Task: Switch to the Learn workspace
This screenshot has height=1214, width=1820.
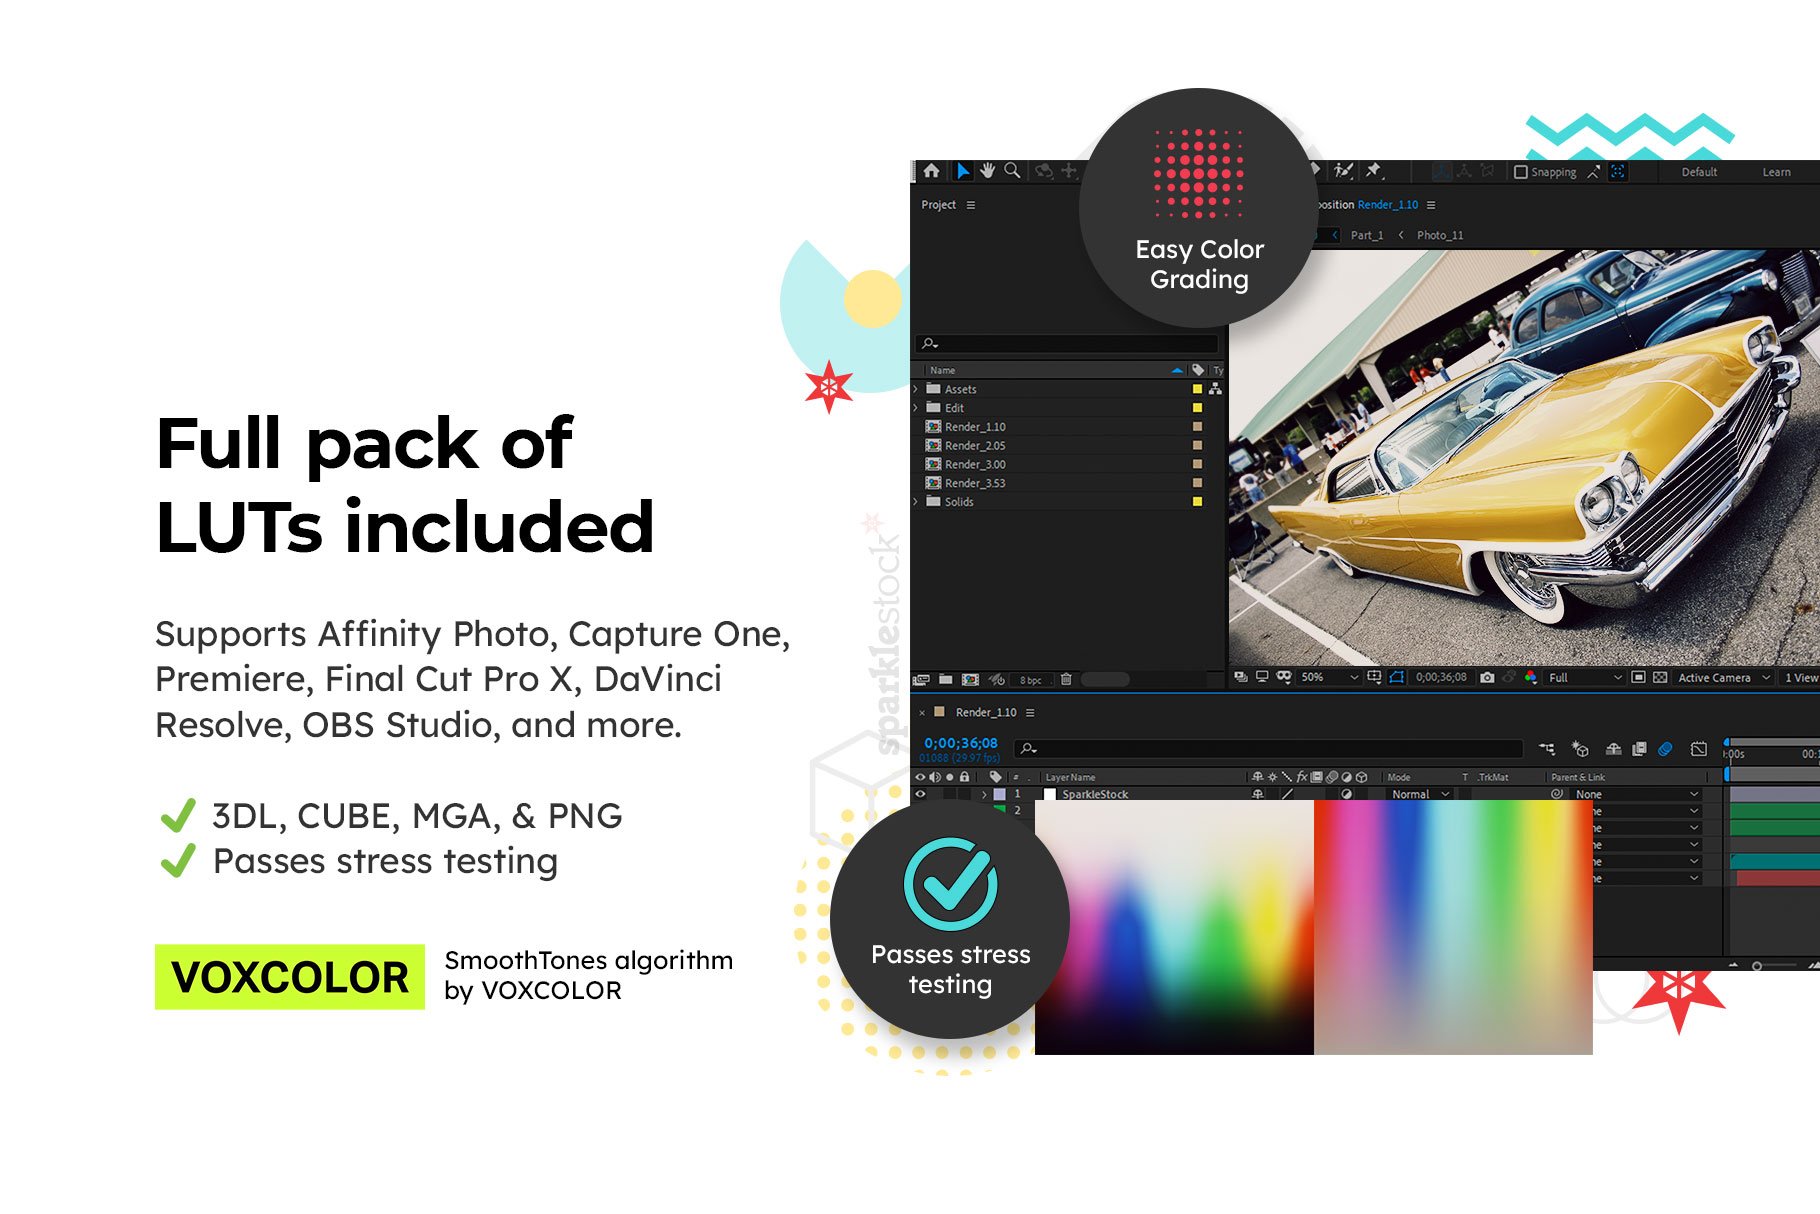Action: [1776, 172]
